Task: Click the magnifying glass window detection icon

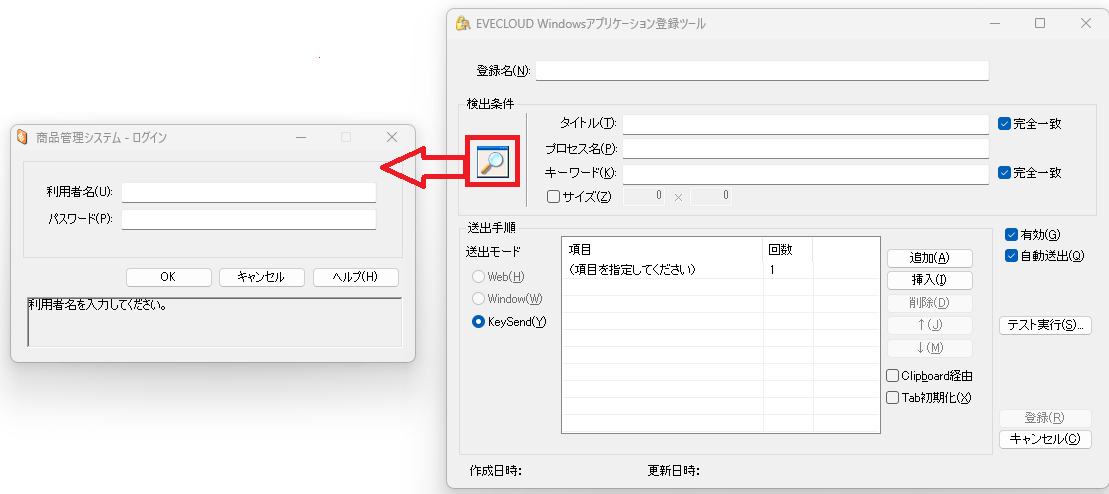Action: pos(492,160)
